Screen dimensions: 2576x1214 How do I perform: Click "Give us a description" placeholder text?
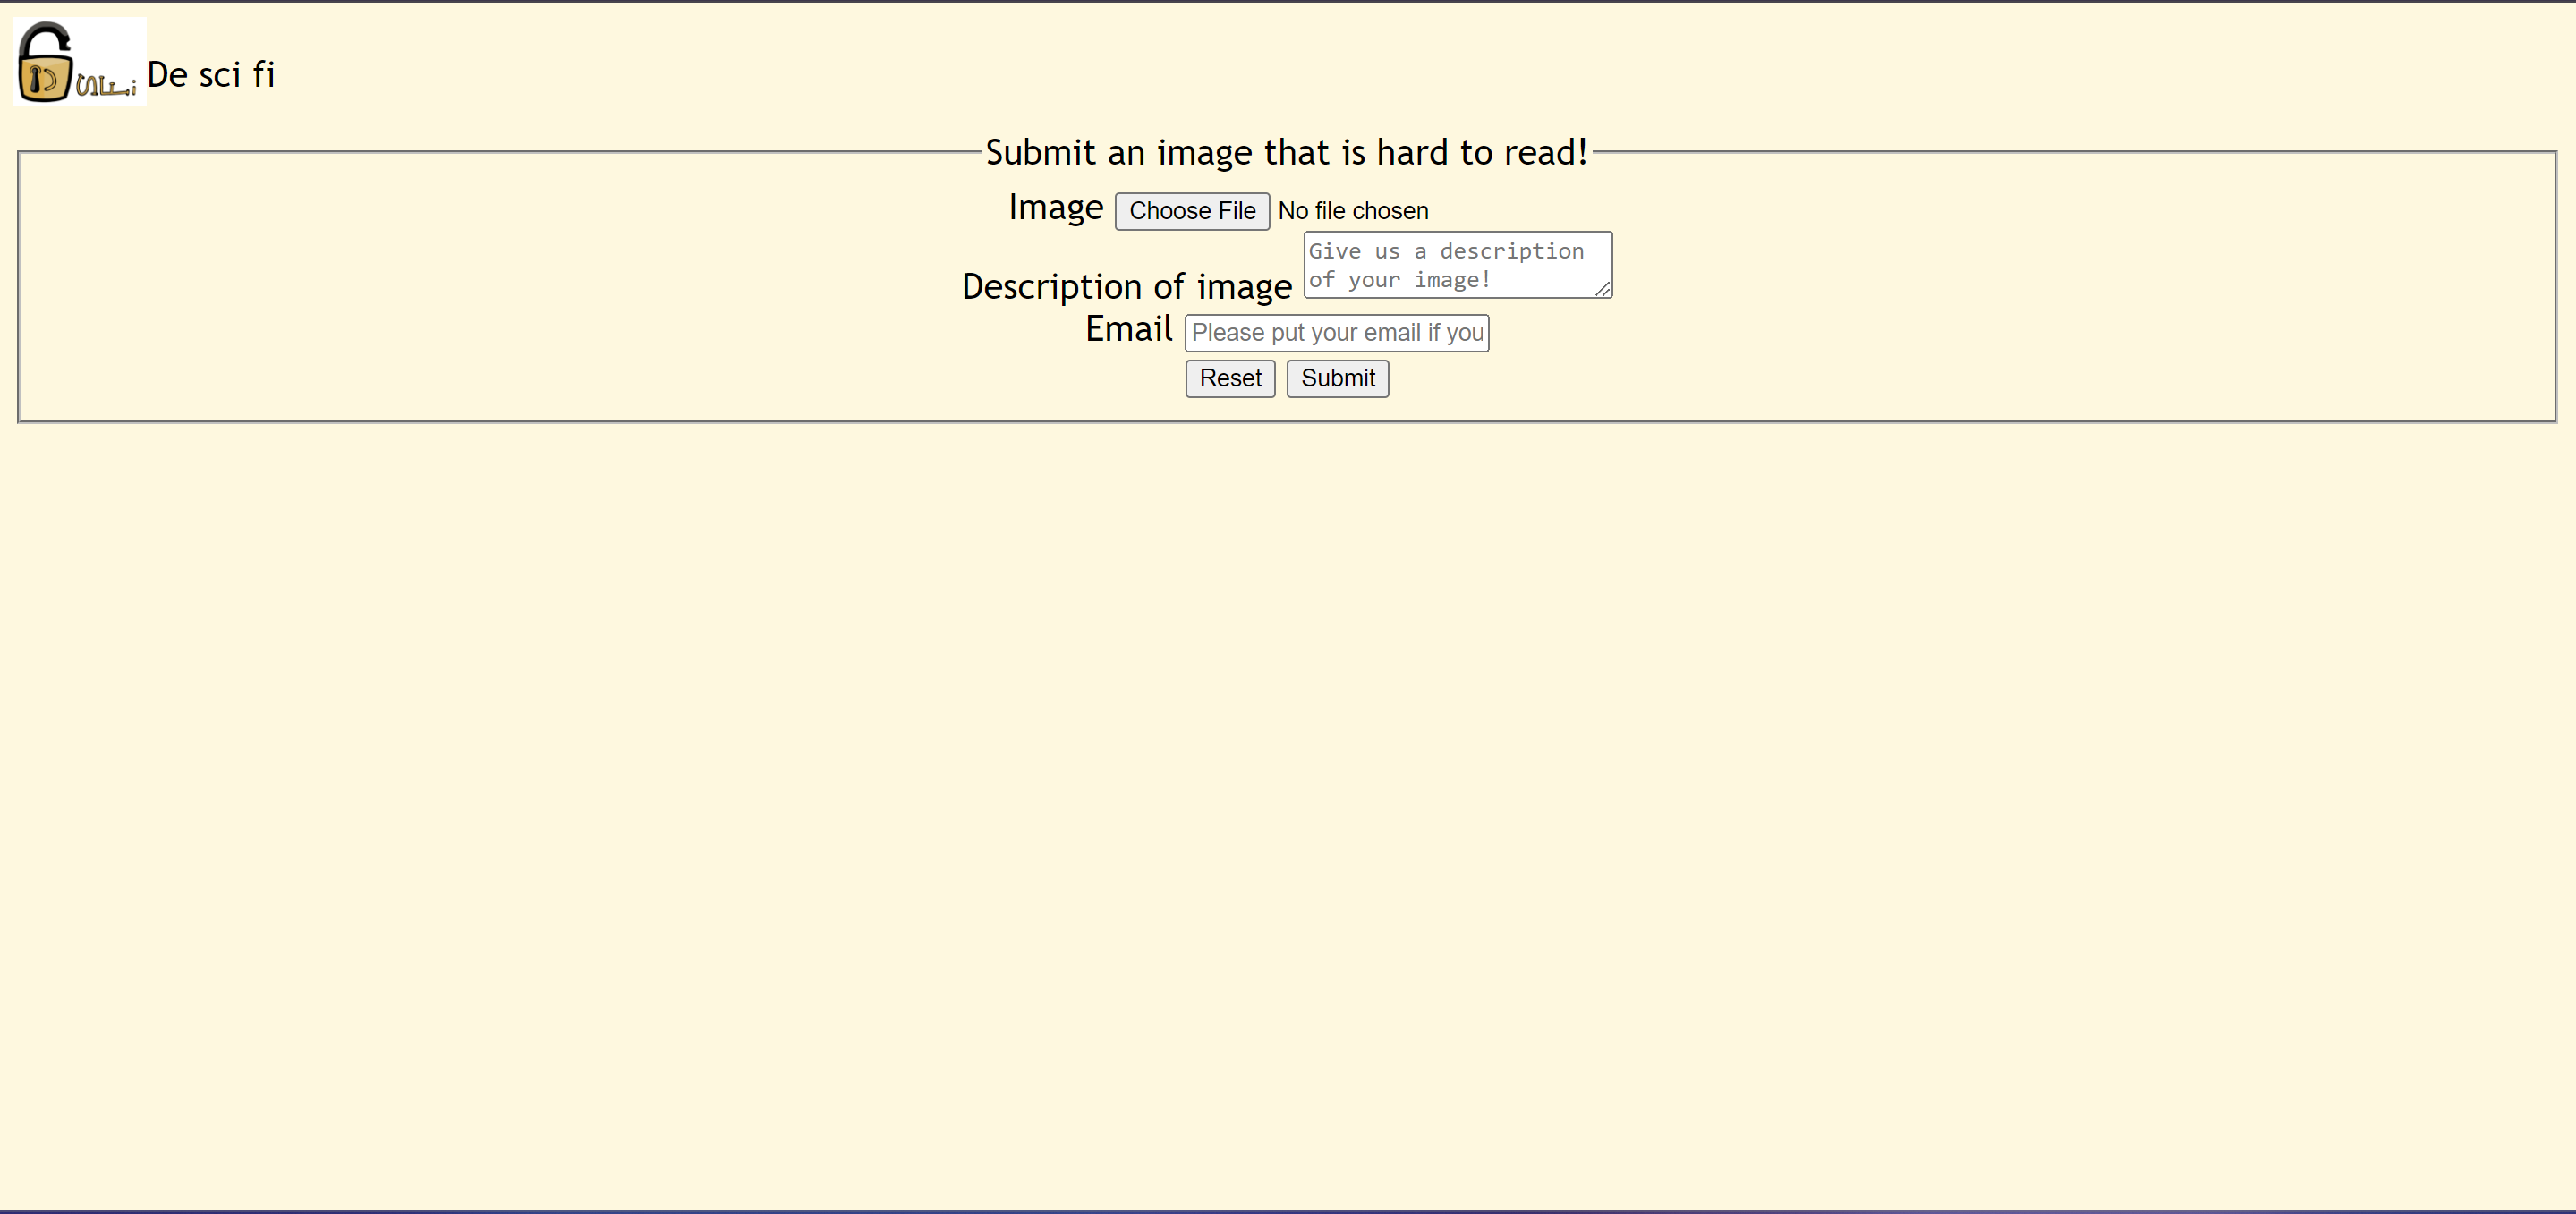click(x=1445, y=251)
